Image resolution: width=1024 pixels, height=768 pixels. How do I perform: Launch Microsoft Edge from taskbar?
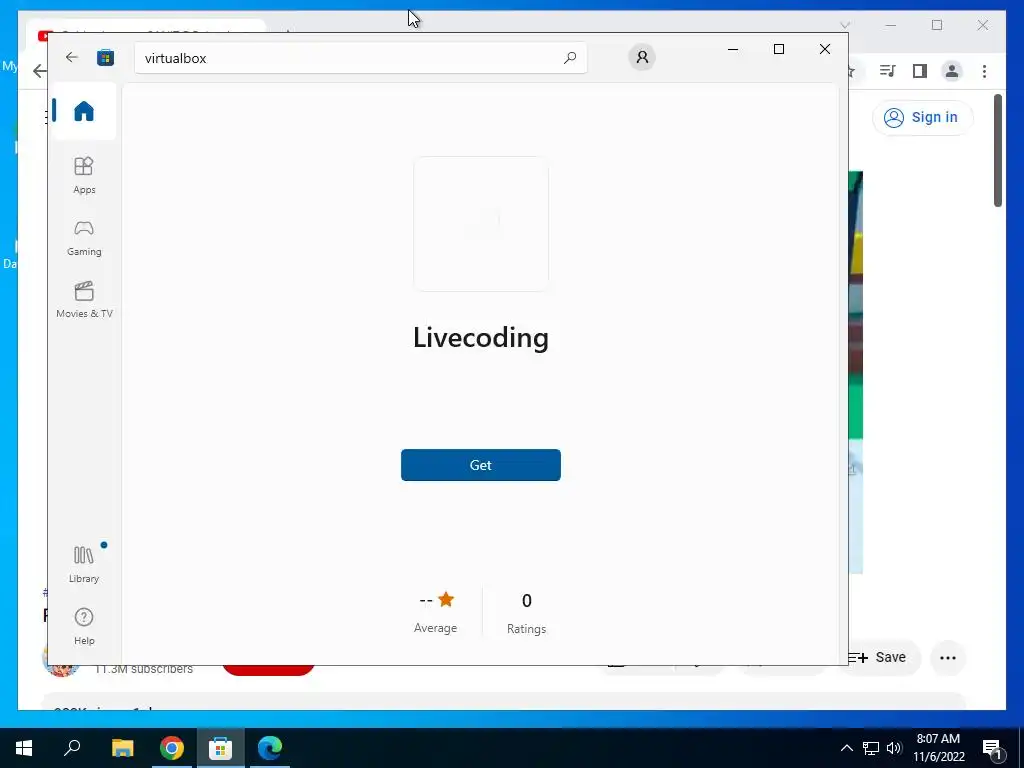270,748
